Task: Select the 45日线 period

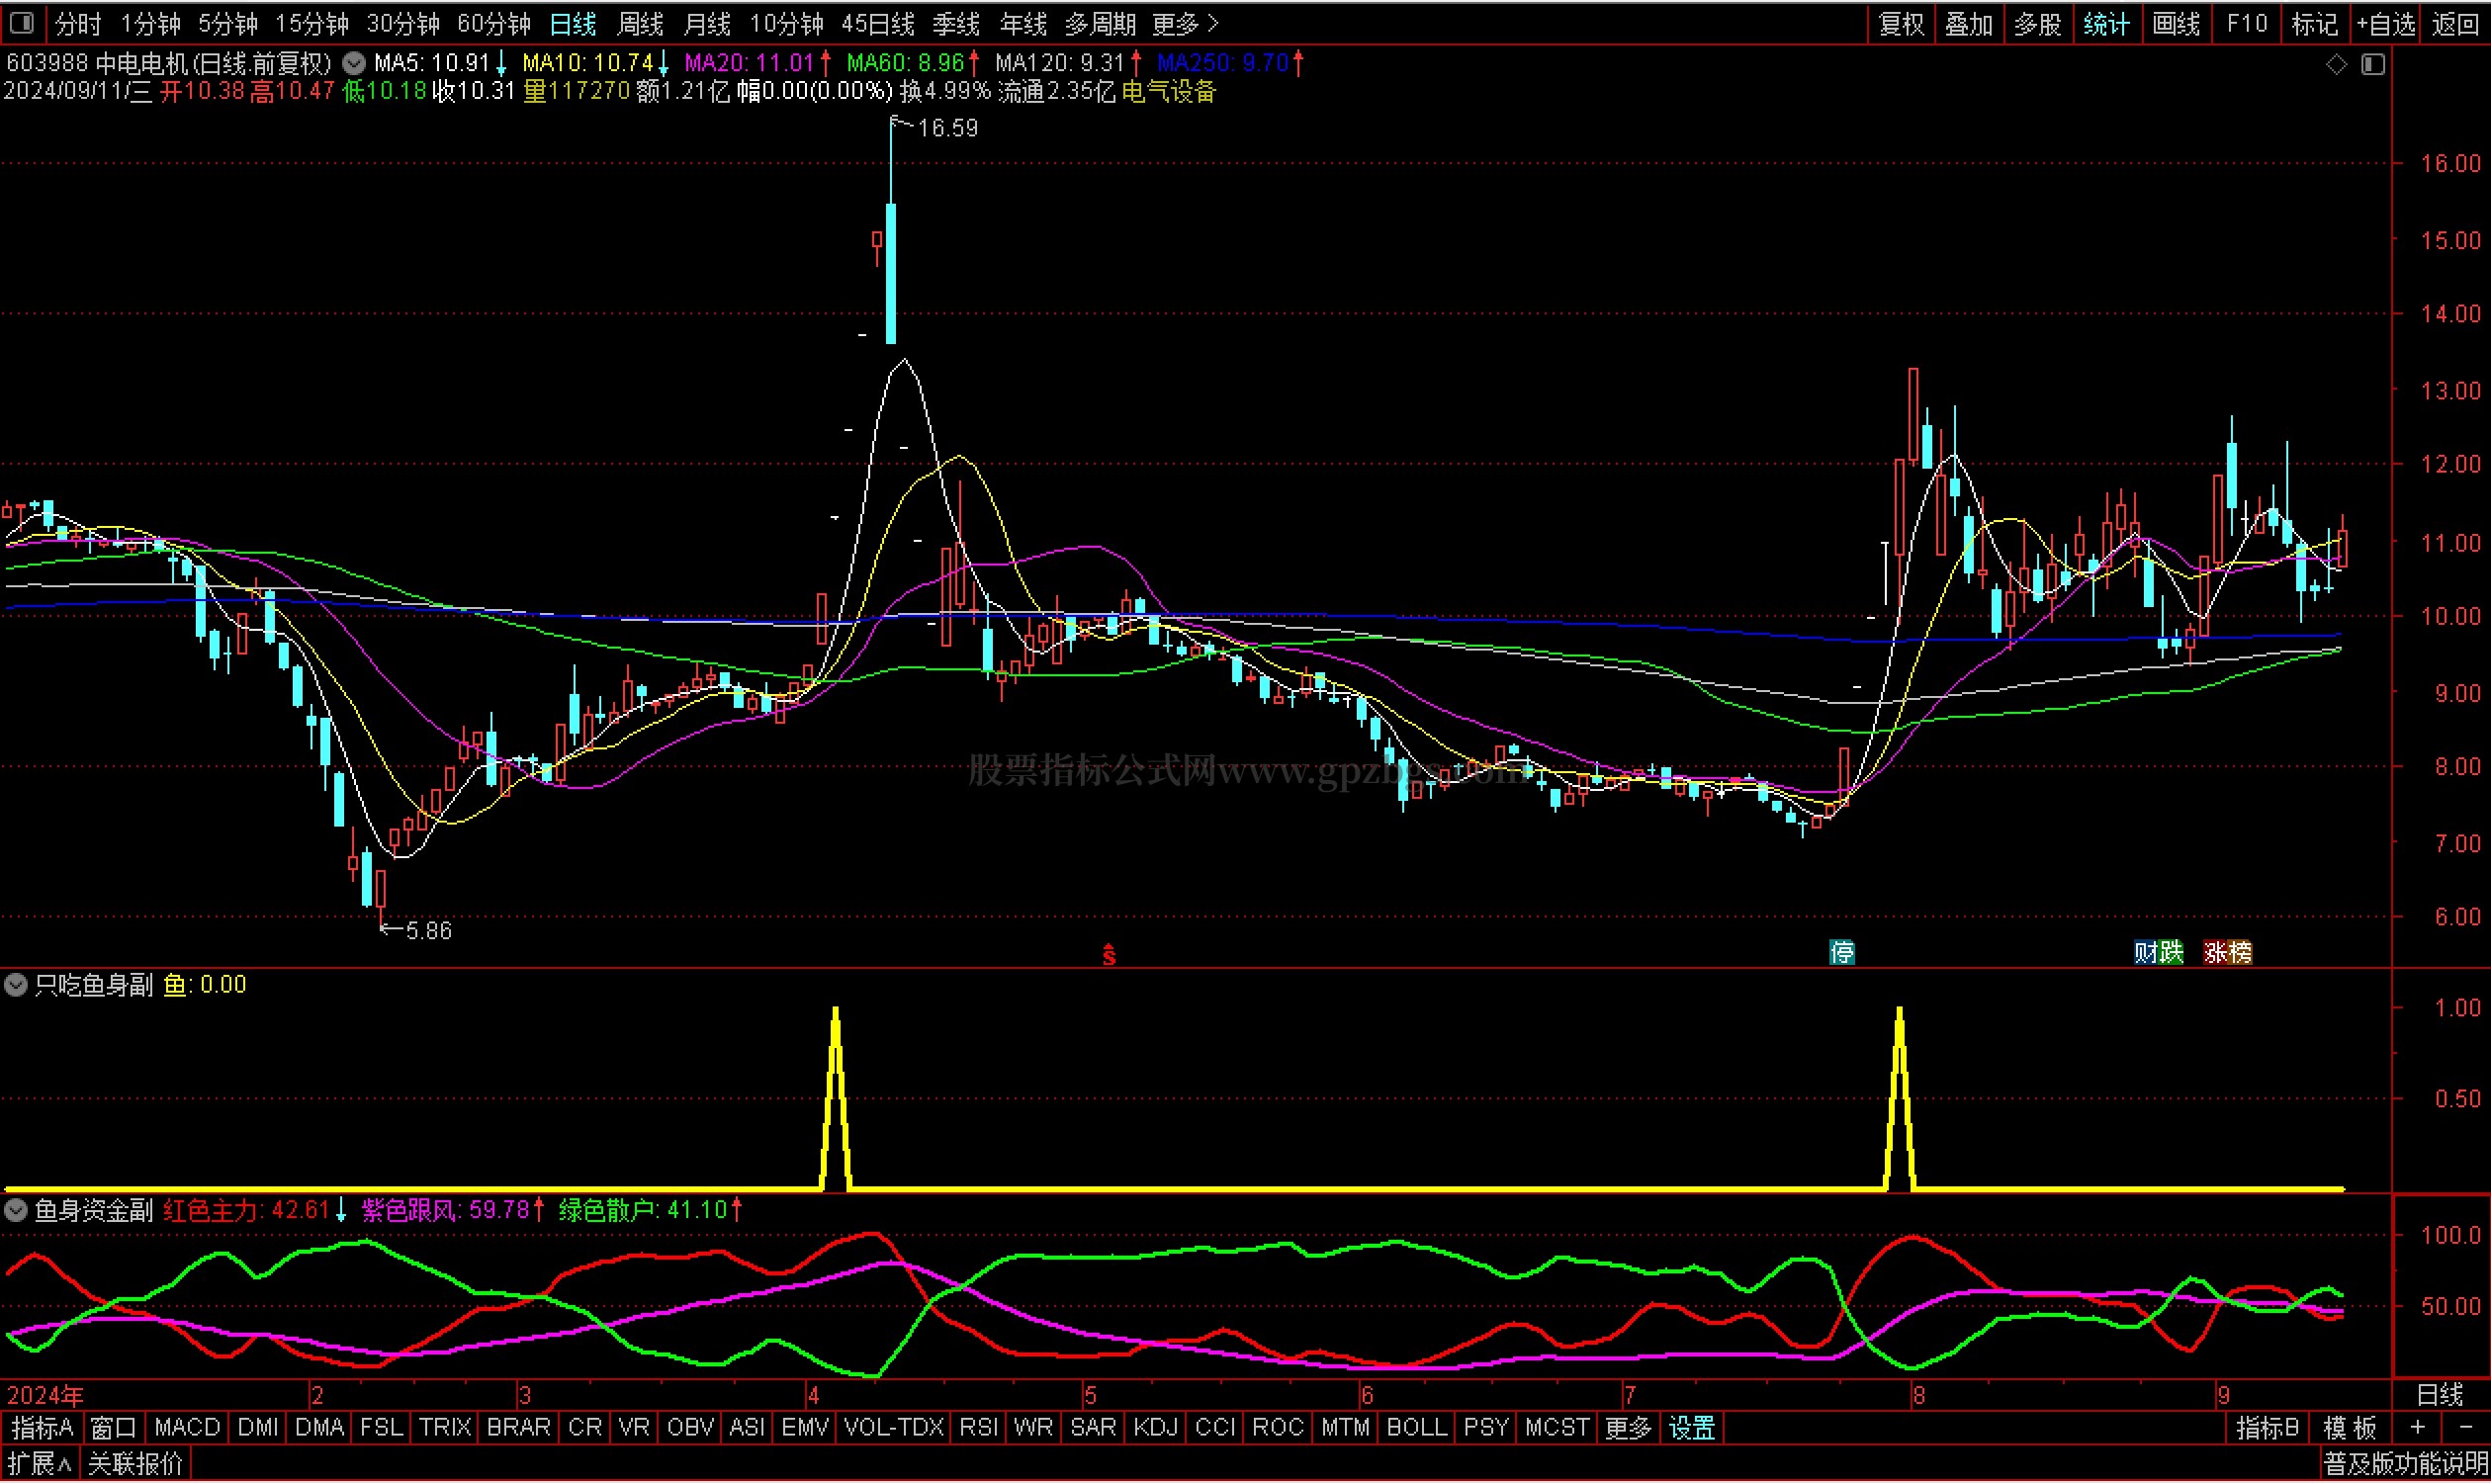Action: pyautogui.click(x=878, y=24)
